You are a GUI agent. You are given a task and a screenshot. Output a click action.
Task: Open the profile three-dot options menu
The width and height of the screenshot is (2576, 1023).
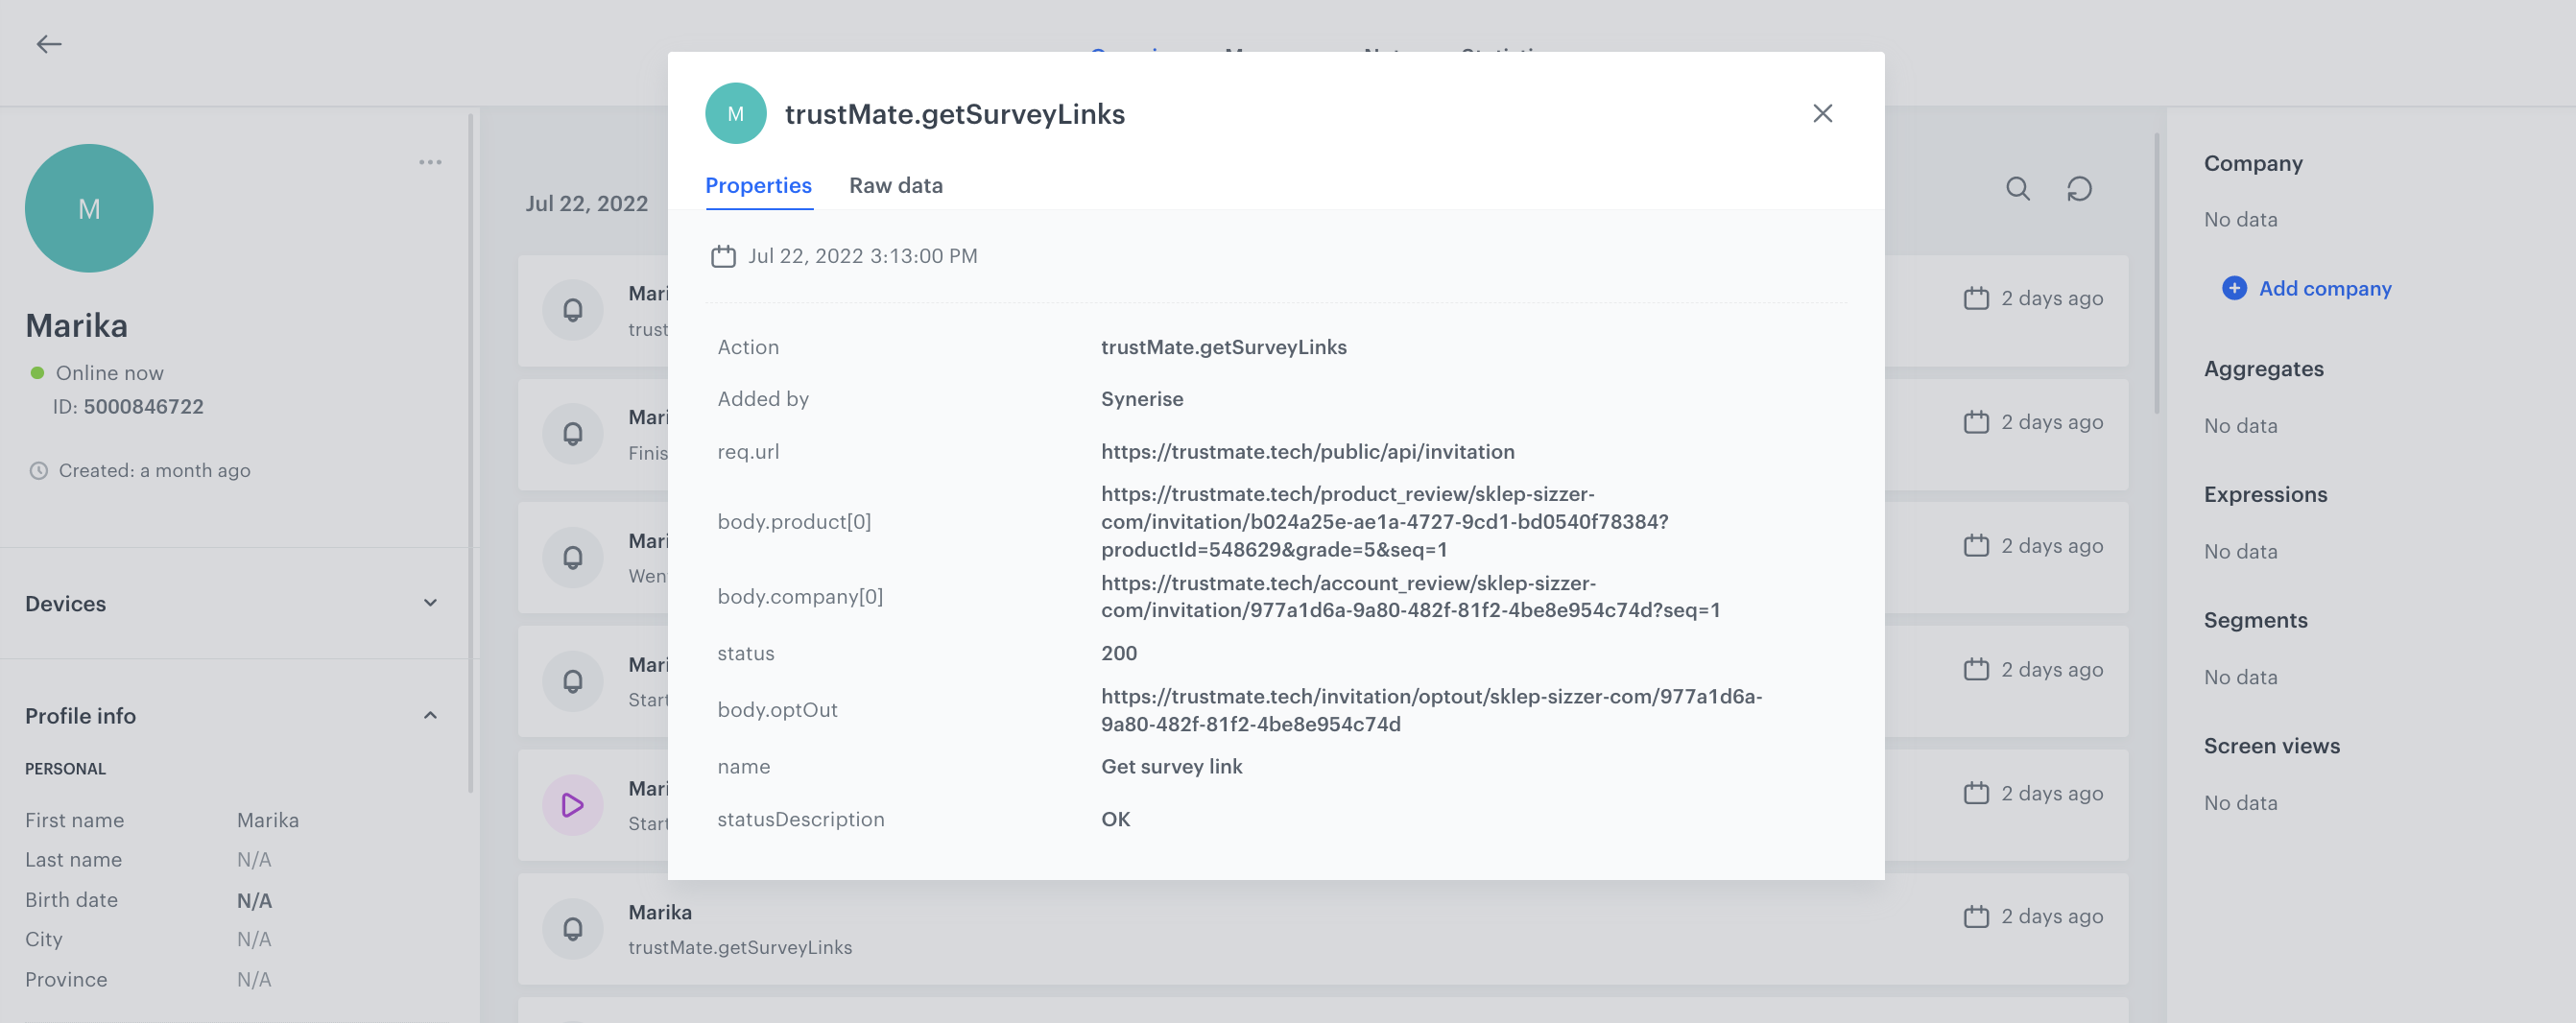coord(431,161)
